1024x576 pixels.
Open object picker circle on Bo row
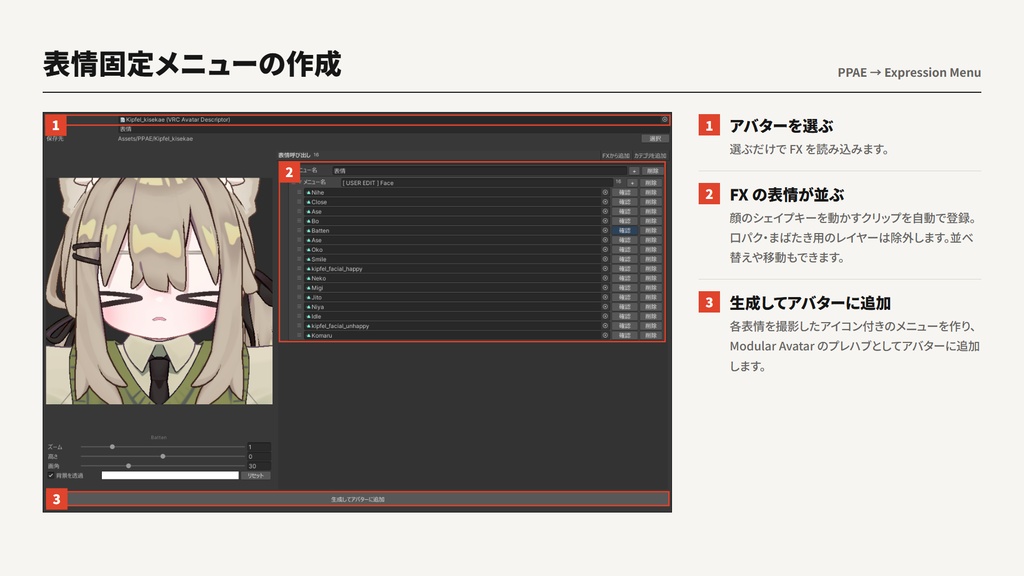pos(605,221)
